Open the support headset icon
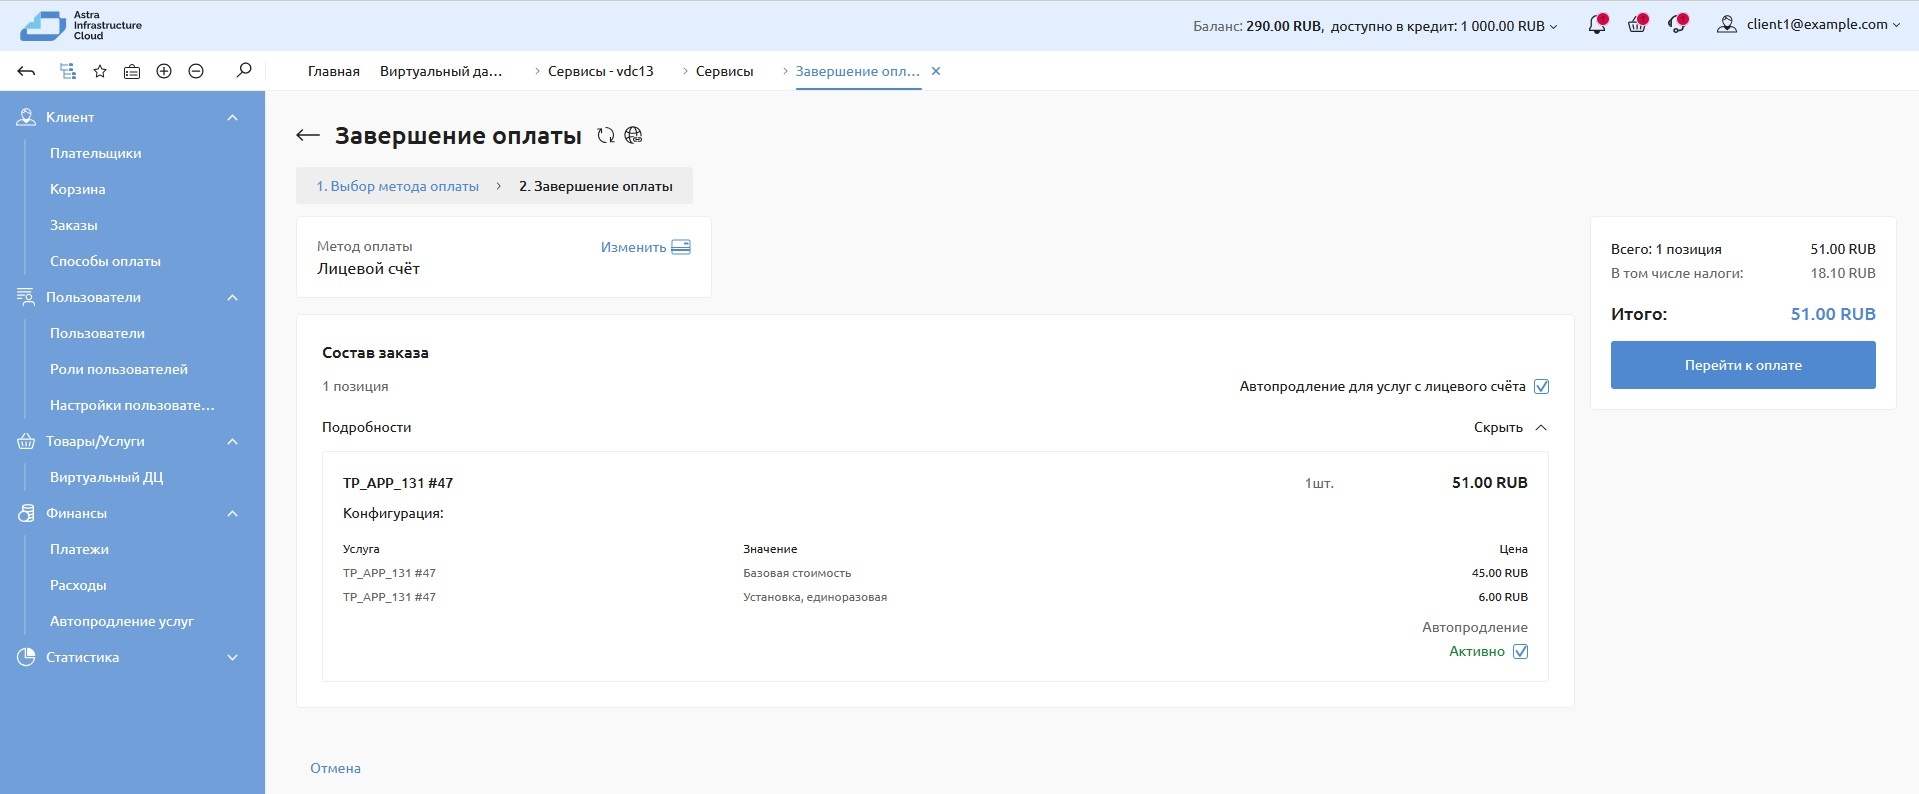The height and width of the screenshot is (794, 1919). (1677, 25)
